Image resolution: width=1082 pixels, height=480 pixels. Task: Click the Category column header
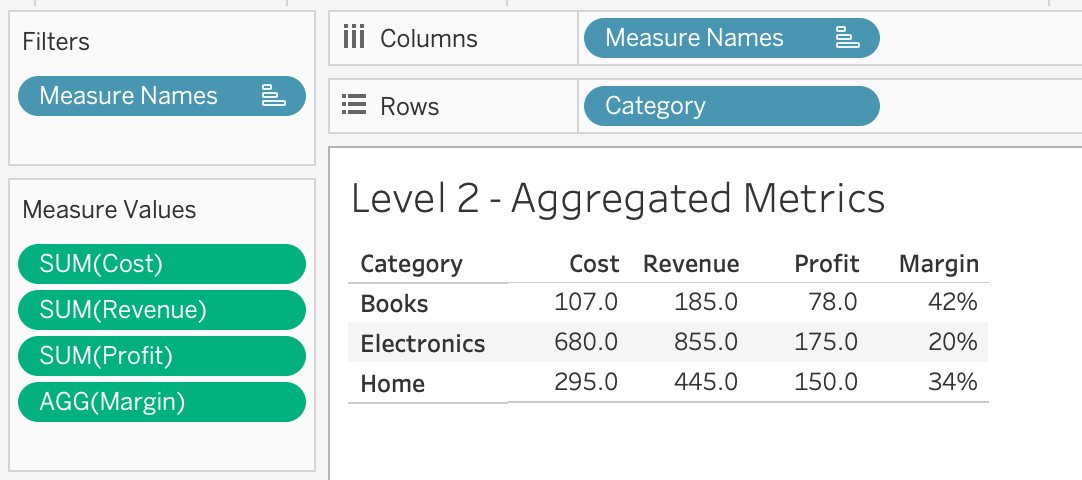[x=411, y=264]
